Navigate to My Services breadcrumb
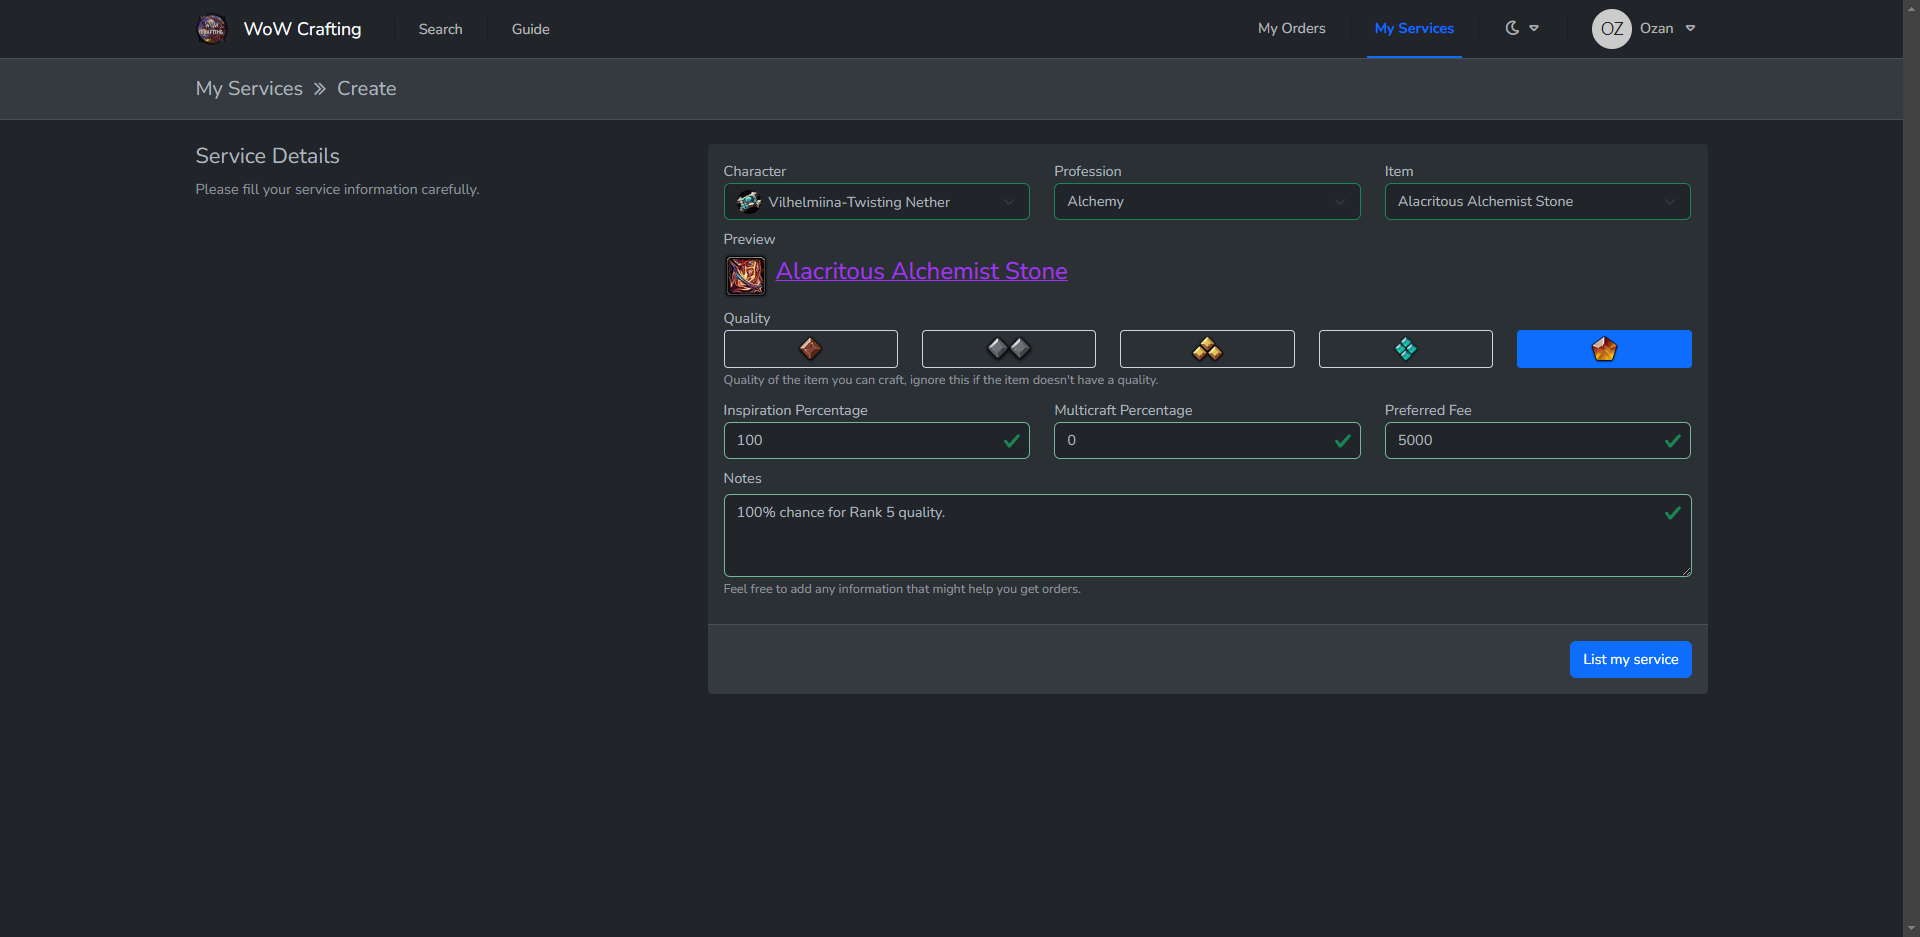This screenshot has width=1920, height=937. coord(249,88)
